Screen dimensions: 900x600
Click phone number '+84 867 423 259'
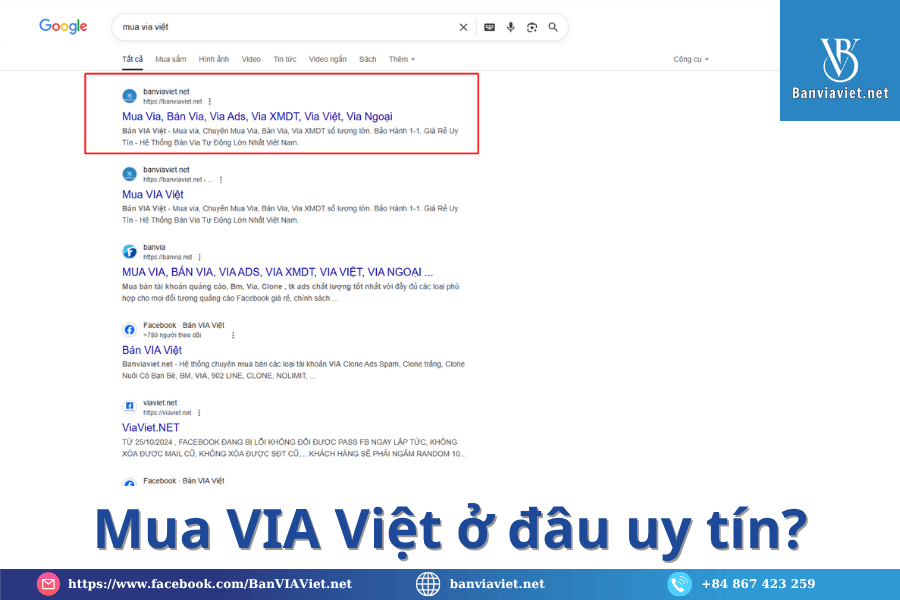click(x=758, y=584)
